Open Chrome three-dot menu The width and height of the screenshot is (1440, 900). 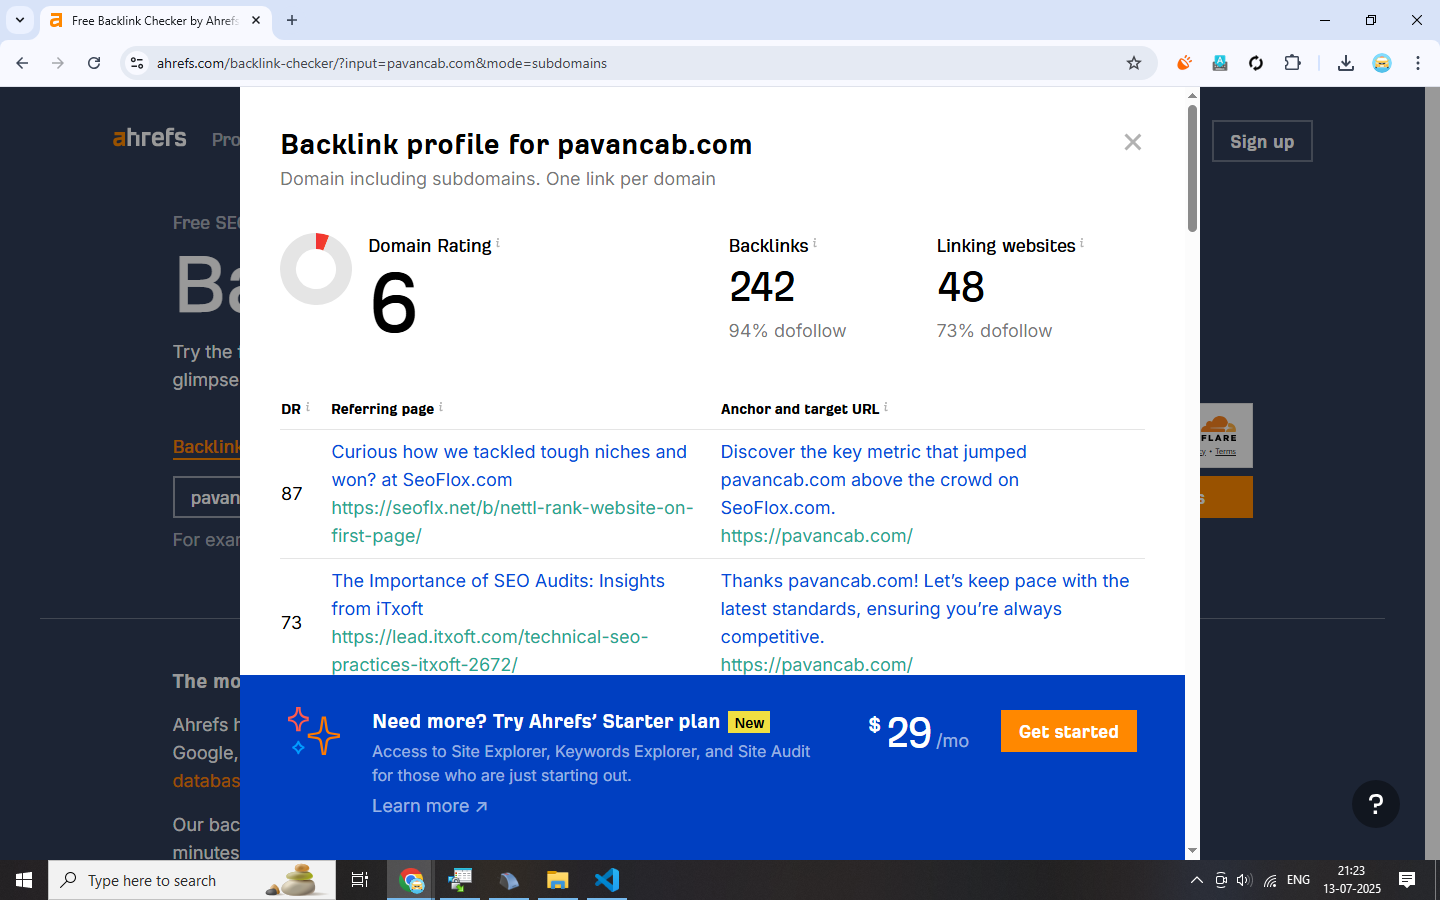coord(1417,63)
